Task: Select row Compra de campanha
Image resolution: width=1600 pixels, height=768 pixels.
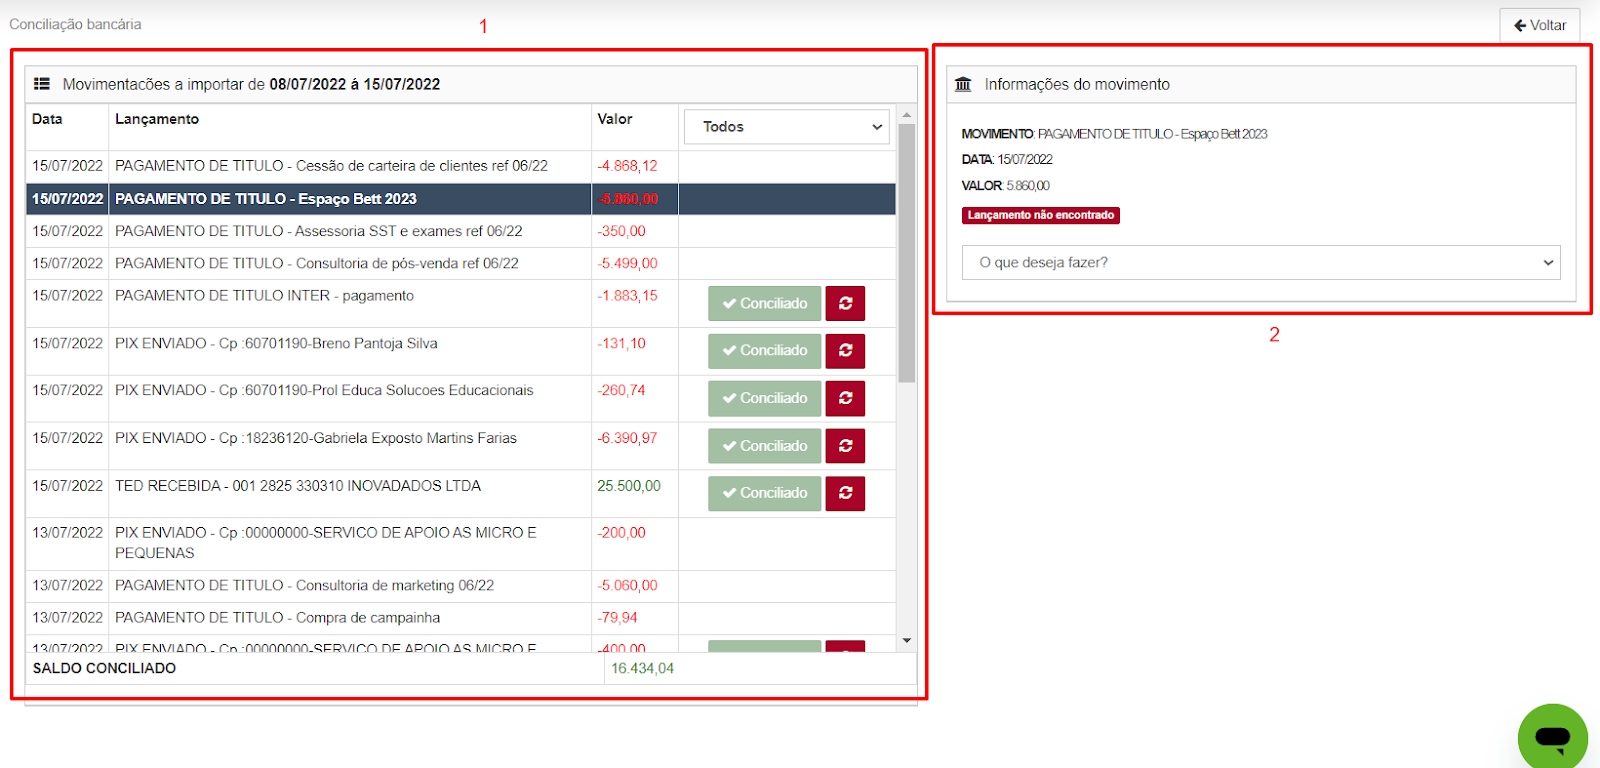Action: [x=461, y=618]
